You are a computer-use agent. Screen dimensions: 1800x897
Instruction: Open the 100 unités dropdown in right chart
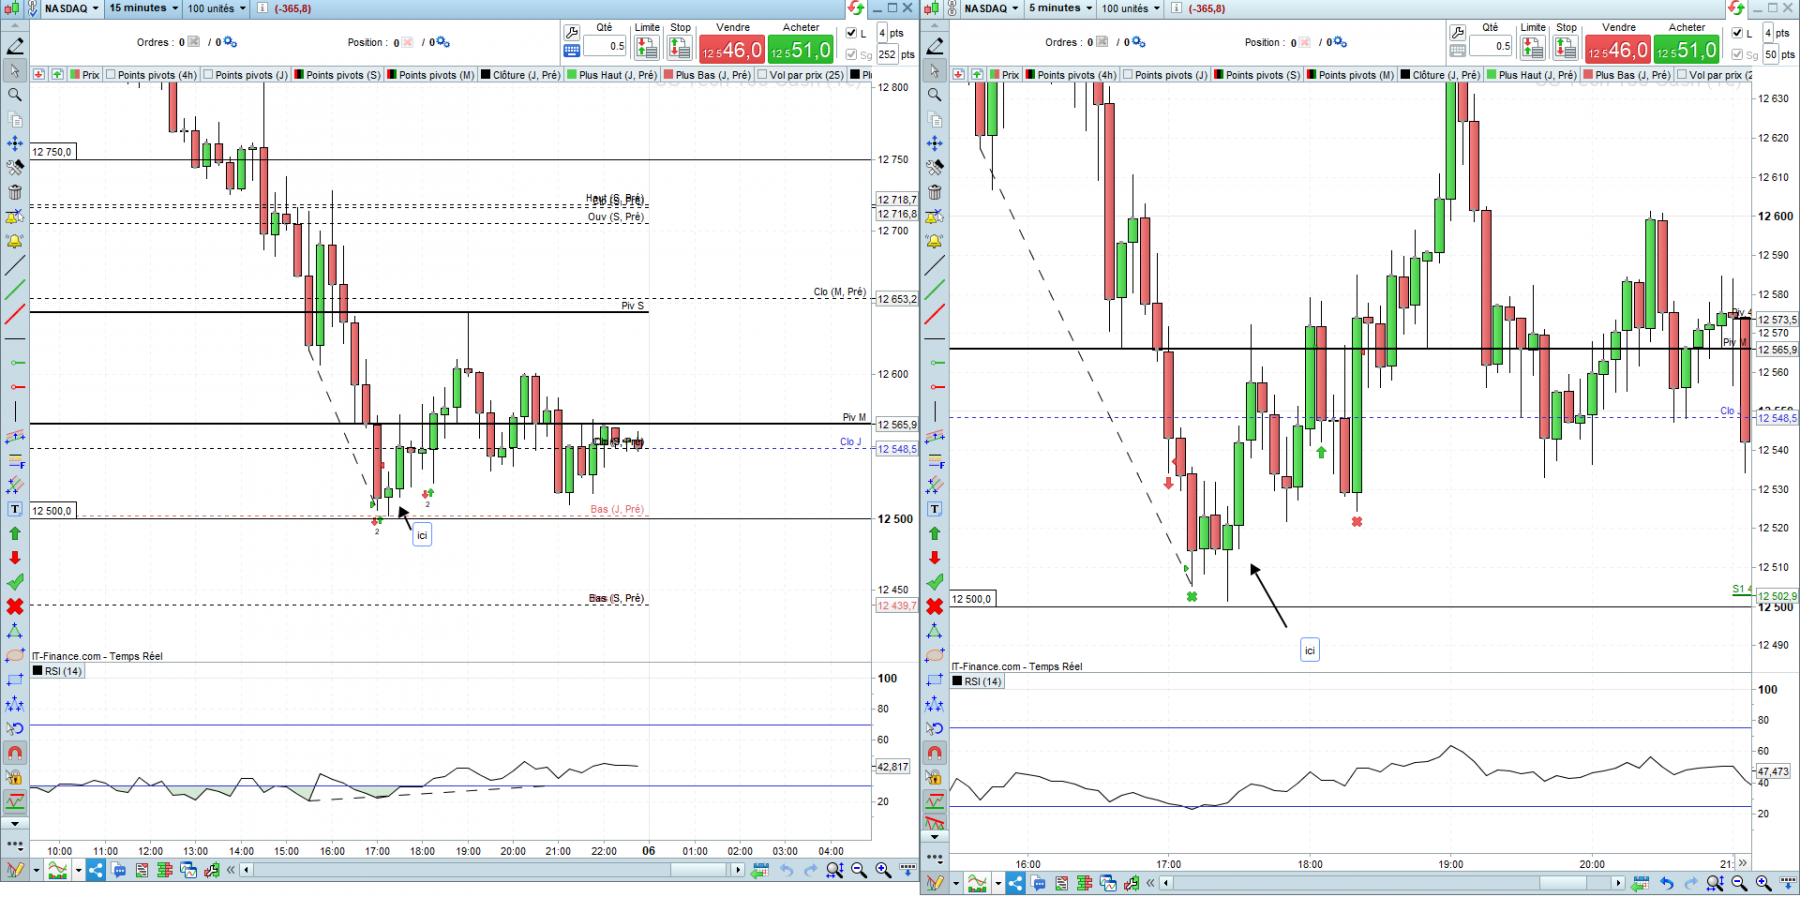point(1131,8)
